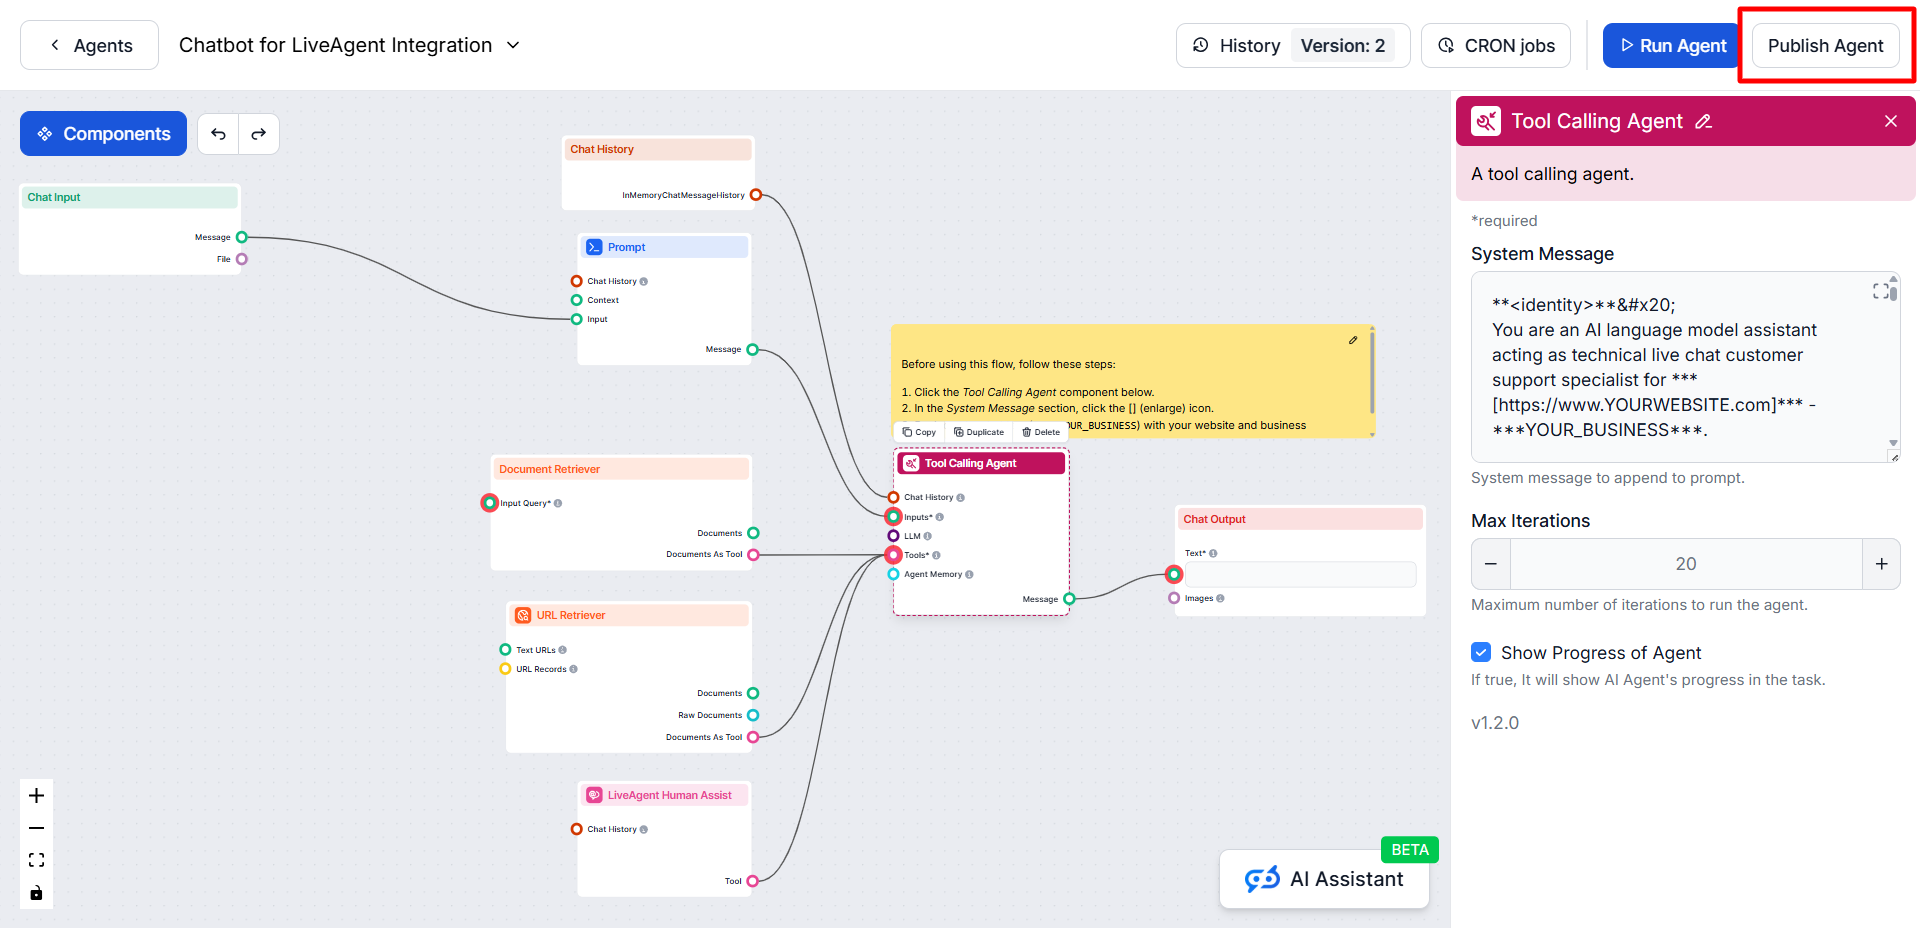1920x928 pixels.
Task: Zoom in on the canvas with plus
Action: (x=37, y=796)
